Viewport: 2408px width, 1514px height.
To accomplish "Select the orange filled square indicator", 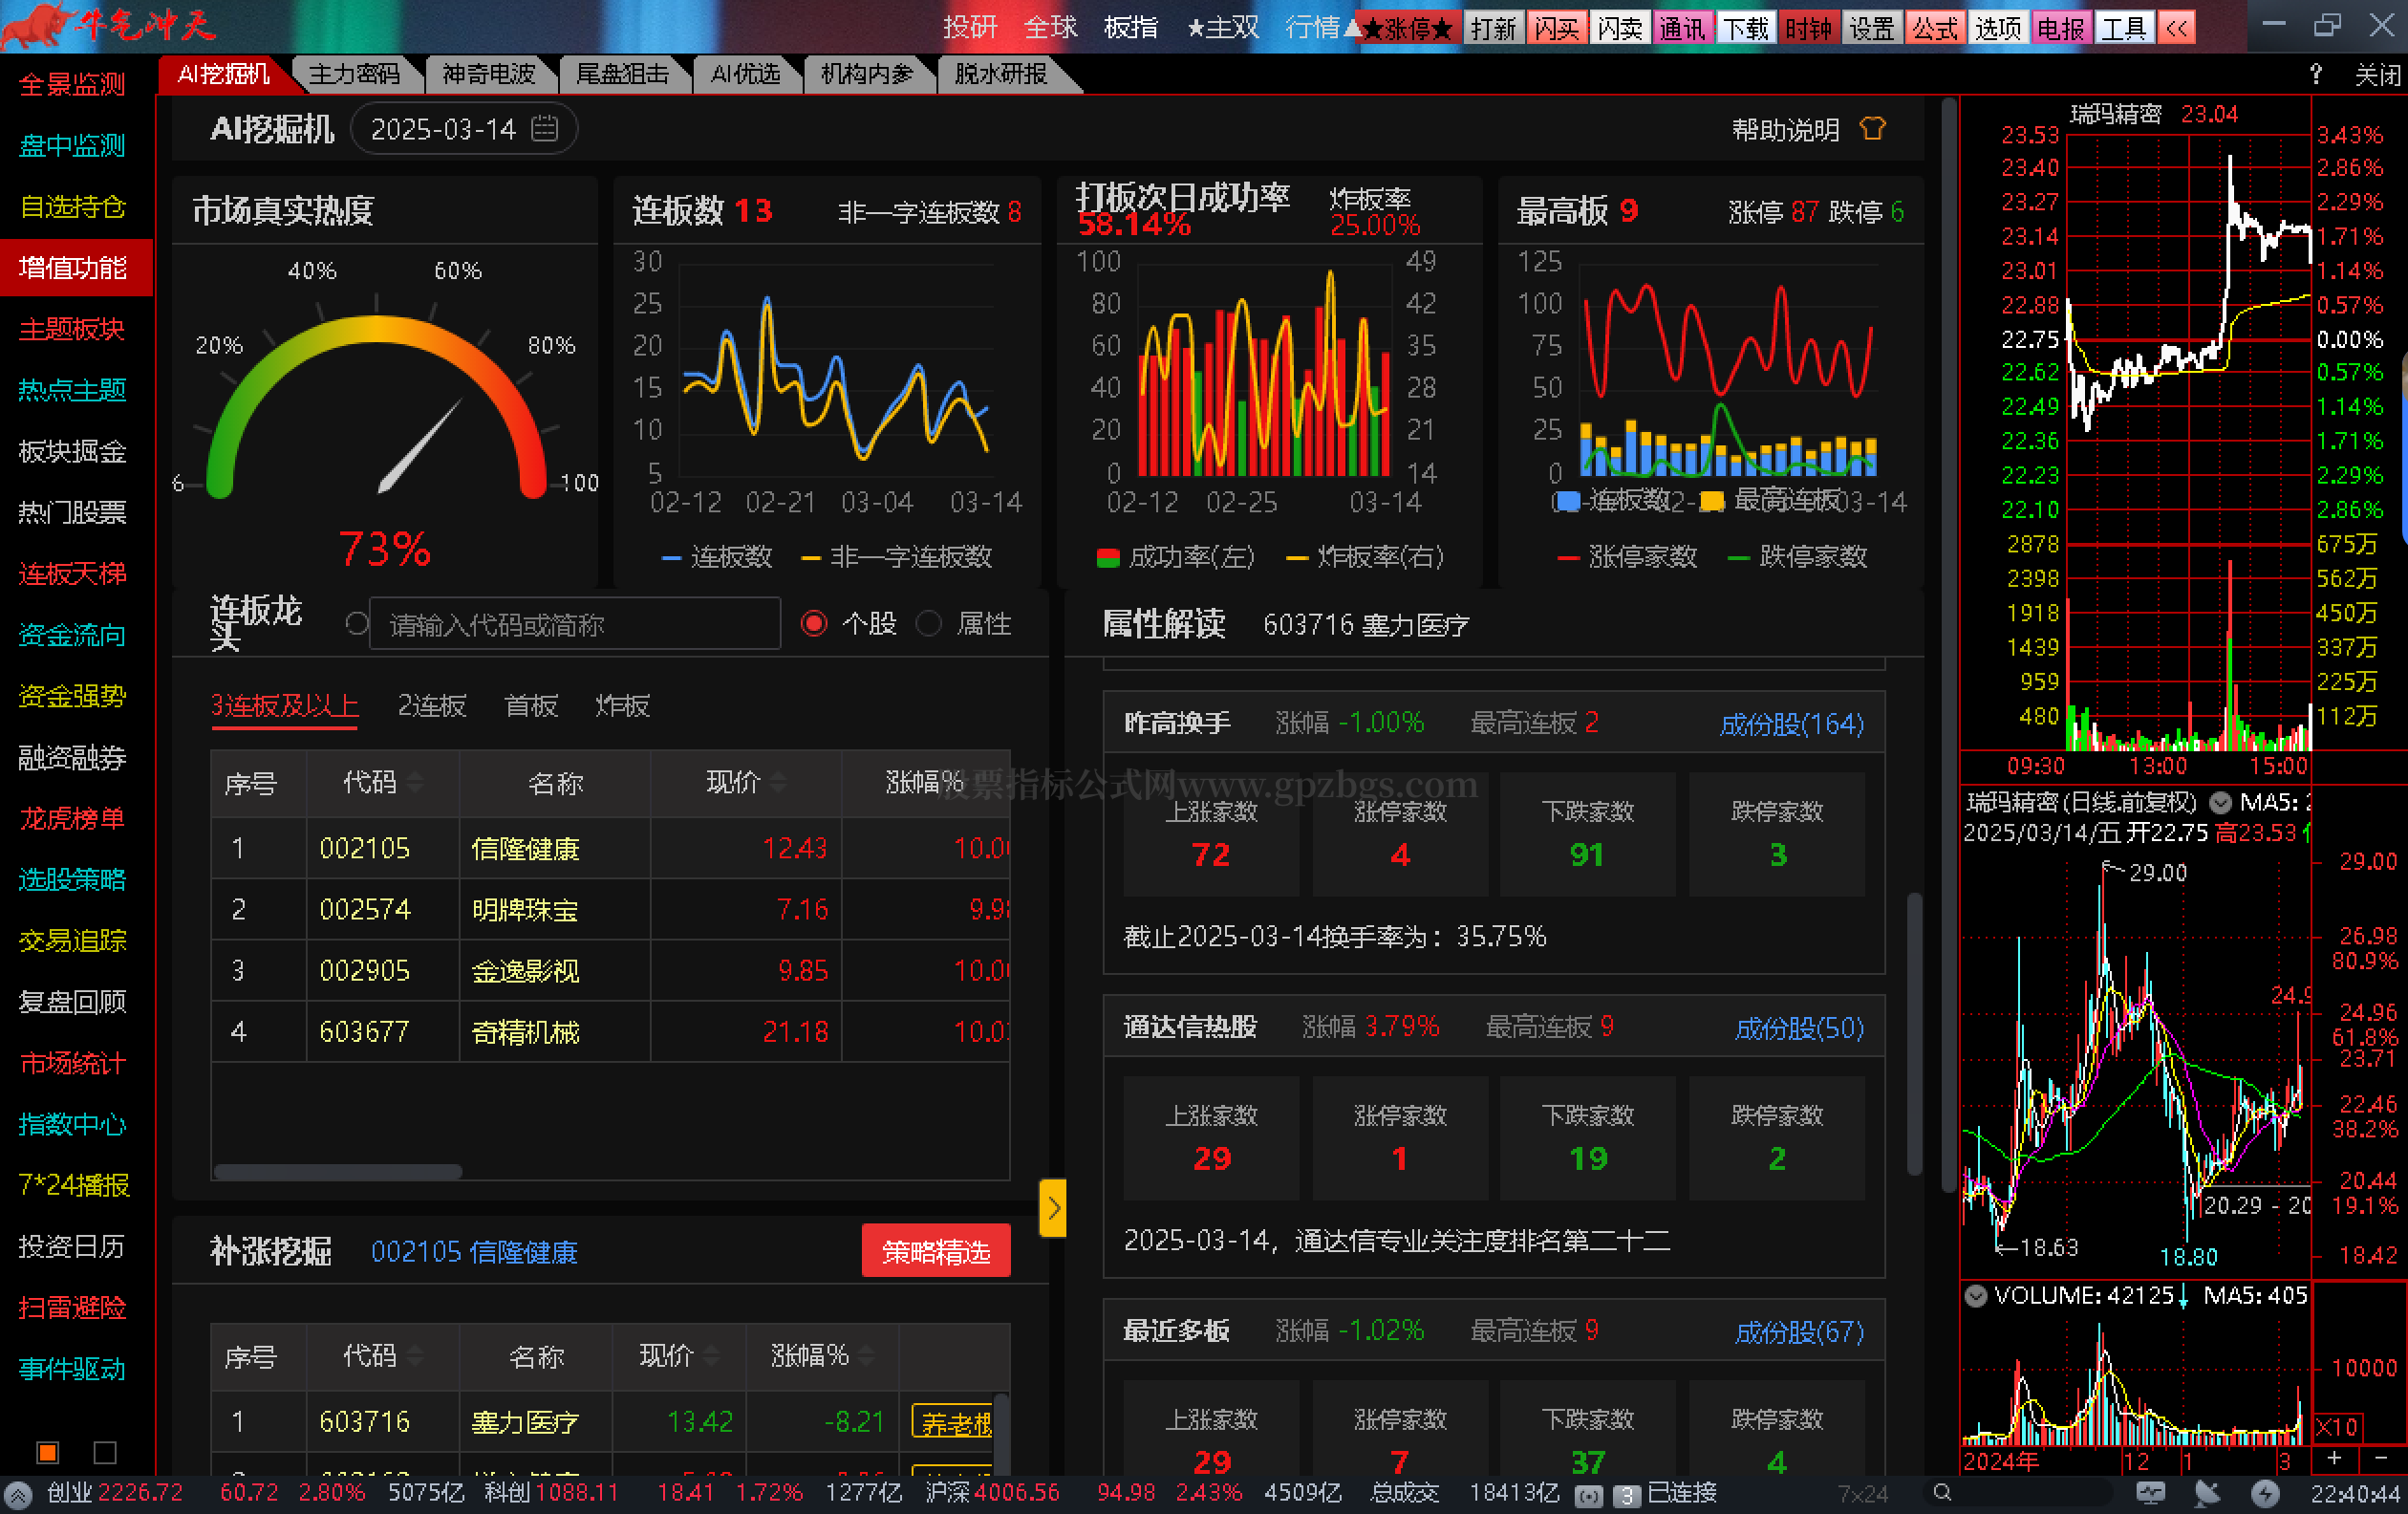I will pyautogui.click(x=48, y=1451).
